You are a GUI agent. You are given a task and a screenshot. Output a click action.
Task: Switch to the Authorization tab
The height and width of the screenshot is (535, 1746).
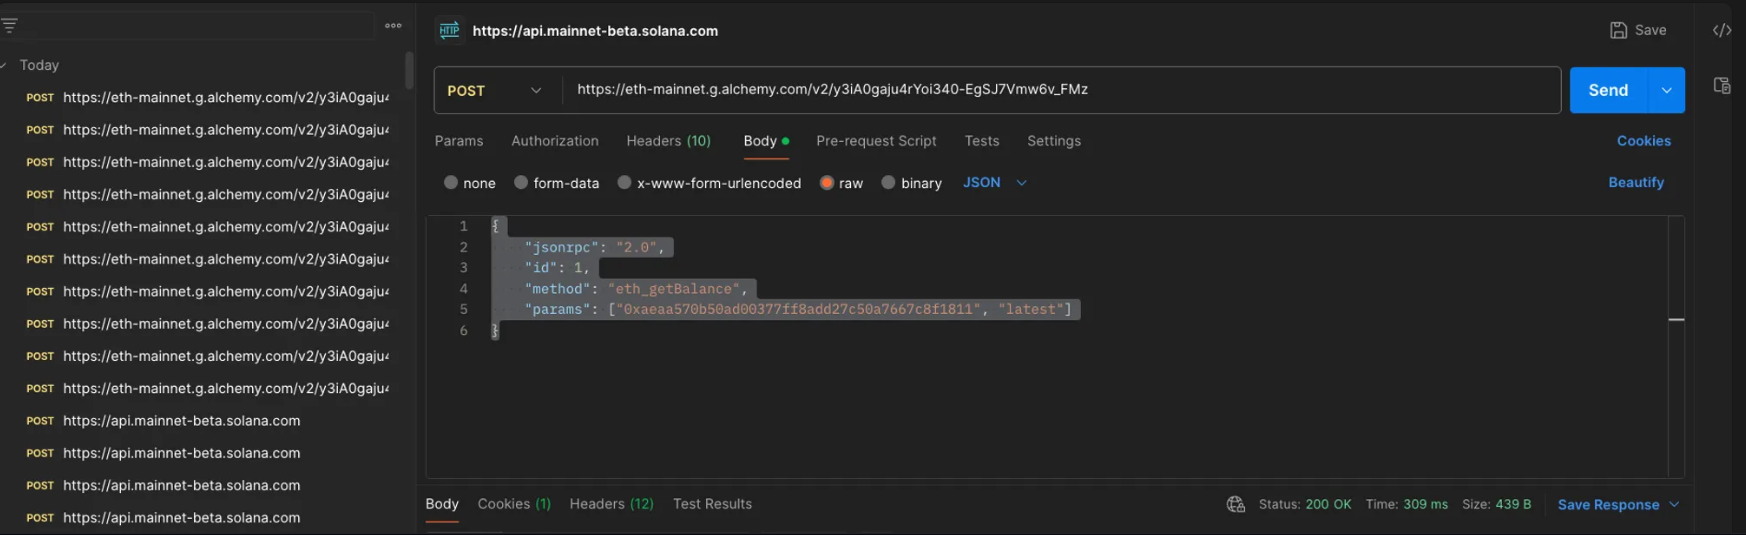pos(555,141)
